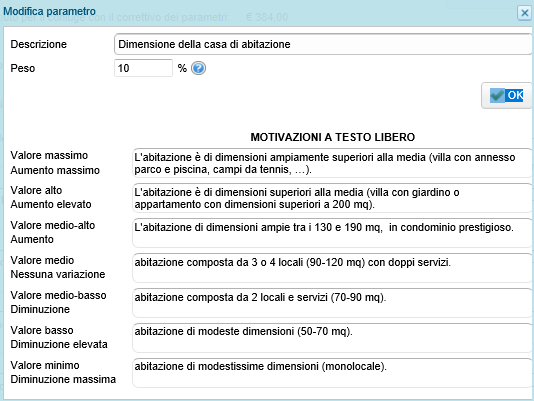
Task: Edit the Valore massimo motivation text box
Action: pyautogui.click(x=332, y=163)
